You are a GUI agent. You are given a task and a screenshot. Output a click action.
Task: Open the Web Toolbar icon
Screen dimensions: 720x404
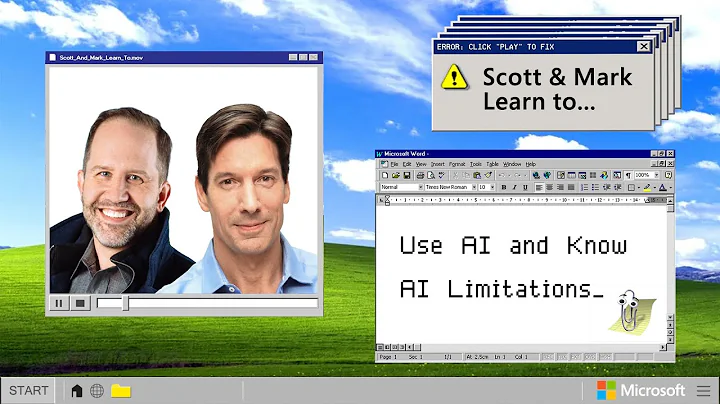point(547,175)
